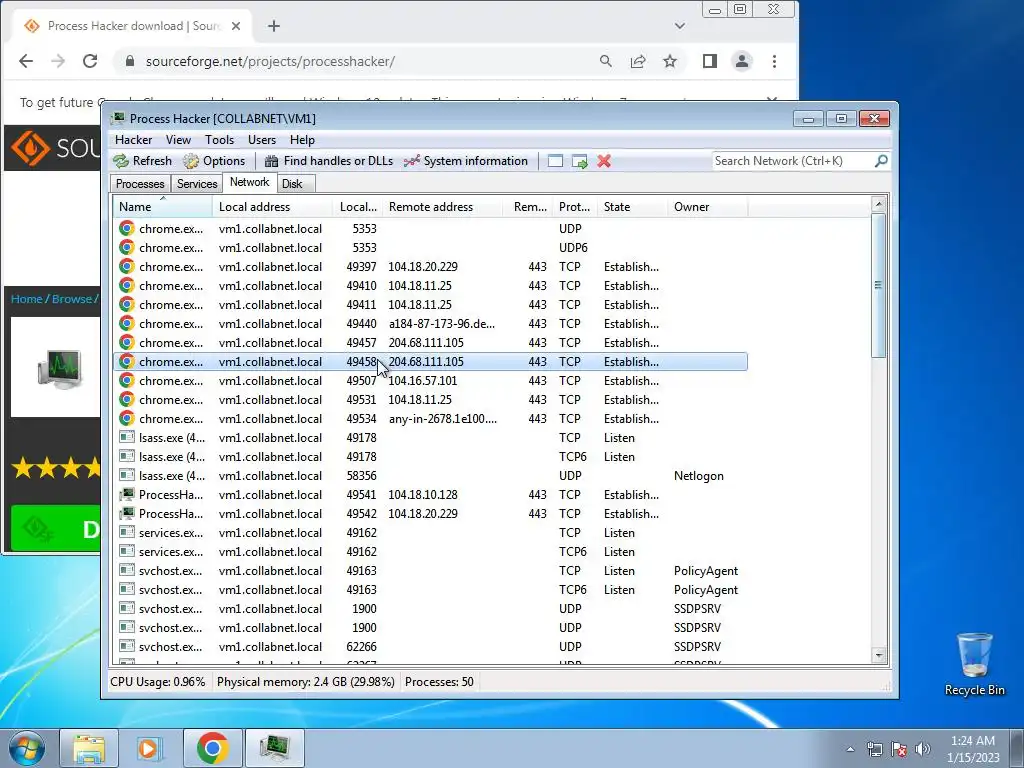Sort by the Prot... column header
This screenshot has width=1024, height=768.
(x=575, y=206)
